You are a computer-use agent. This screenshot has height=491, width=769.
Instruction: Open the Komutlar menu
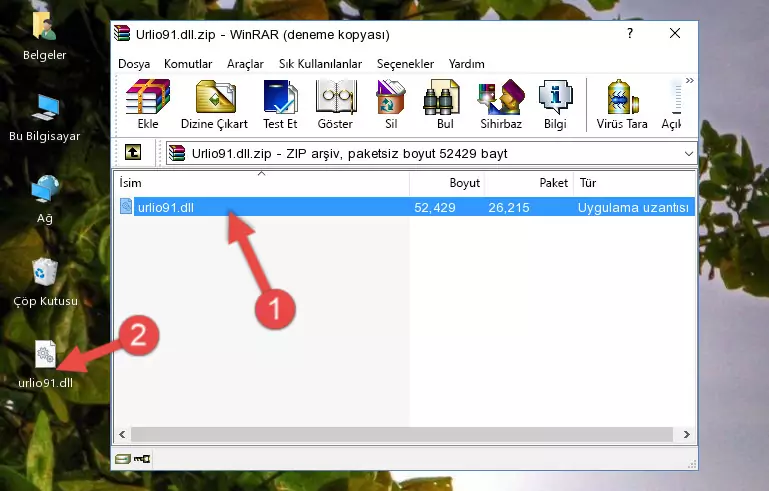[188, 64]
